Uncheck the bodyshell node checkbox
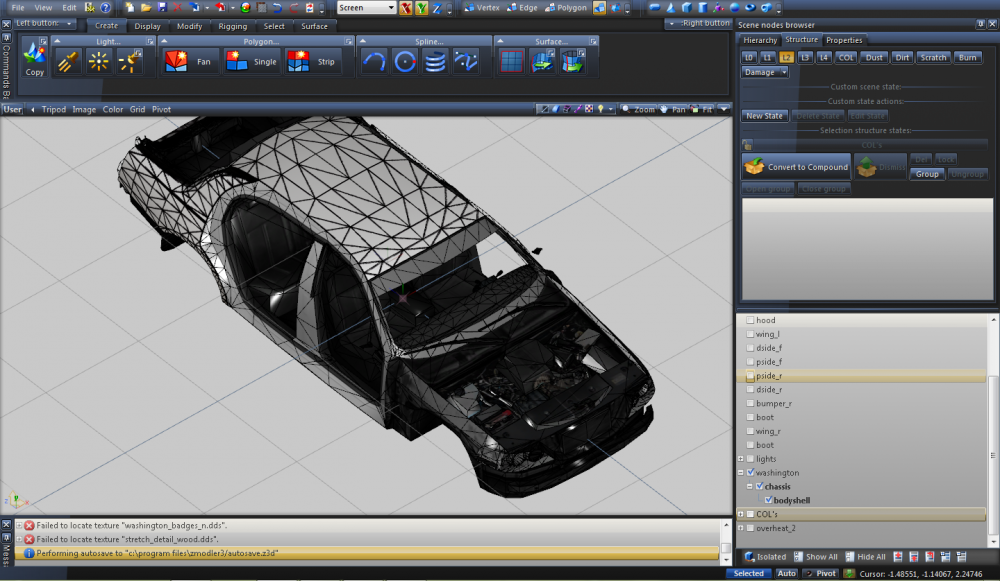The width and height of the screenshot is (1000, 581). pyautogui.click(x=768, y=500)
